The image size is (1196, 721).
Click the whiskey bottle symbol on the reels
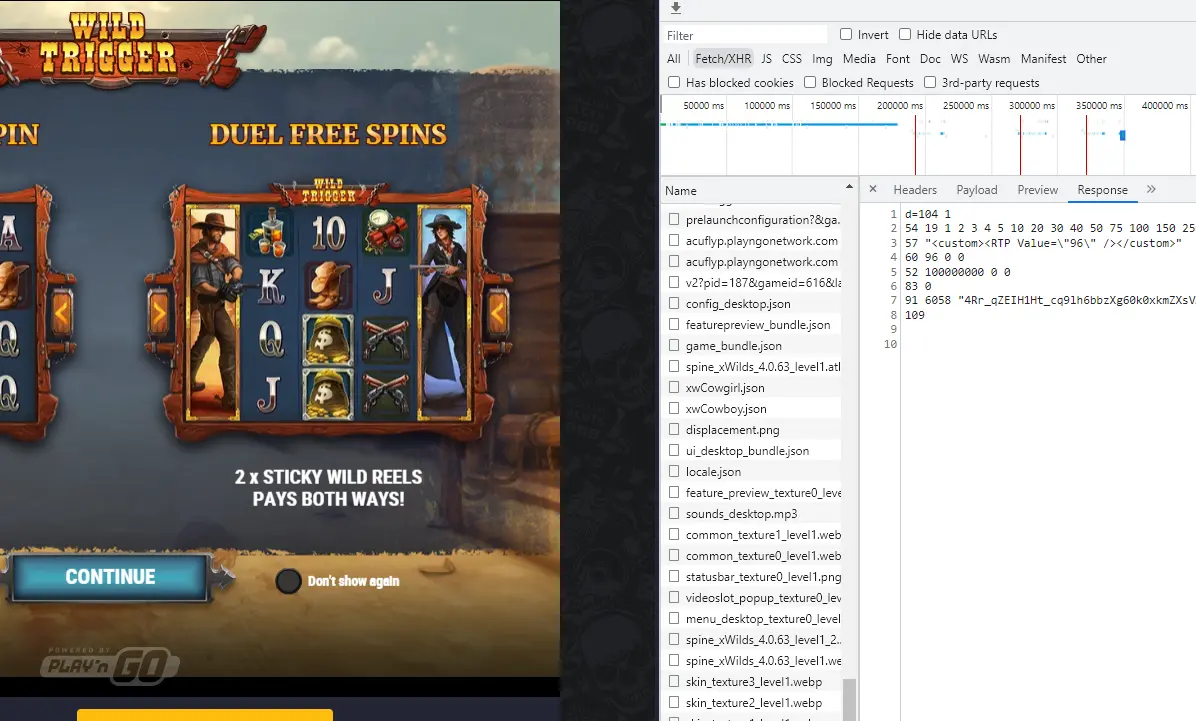pyautogui.click(x=269, y=230)
